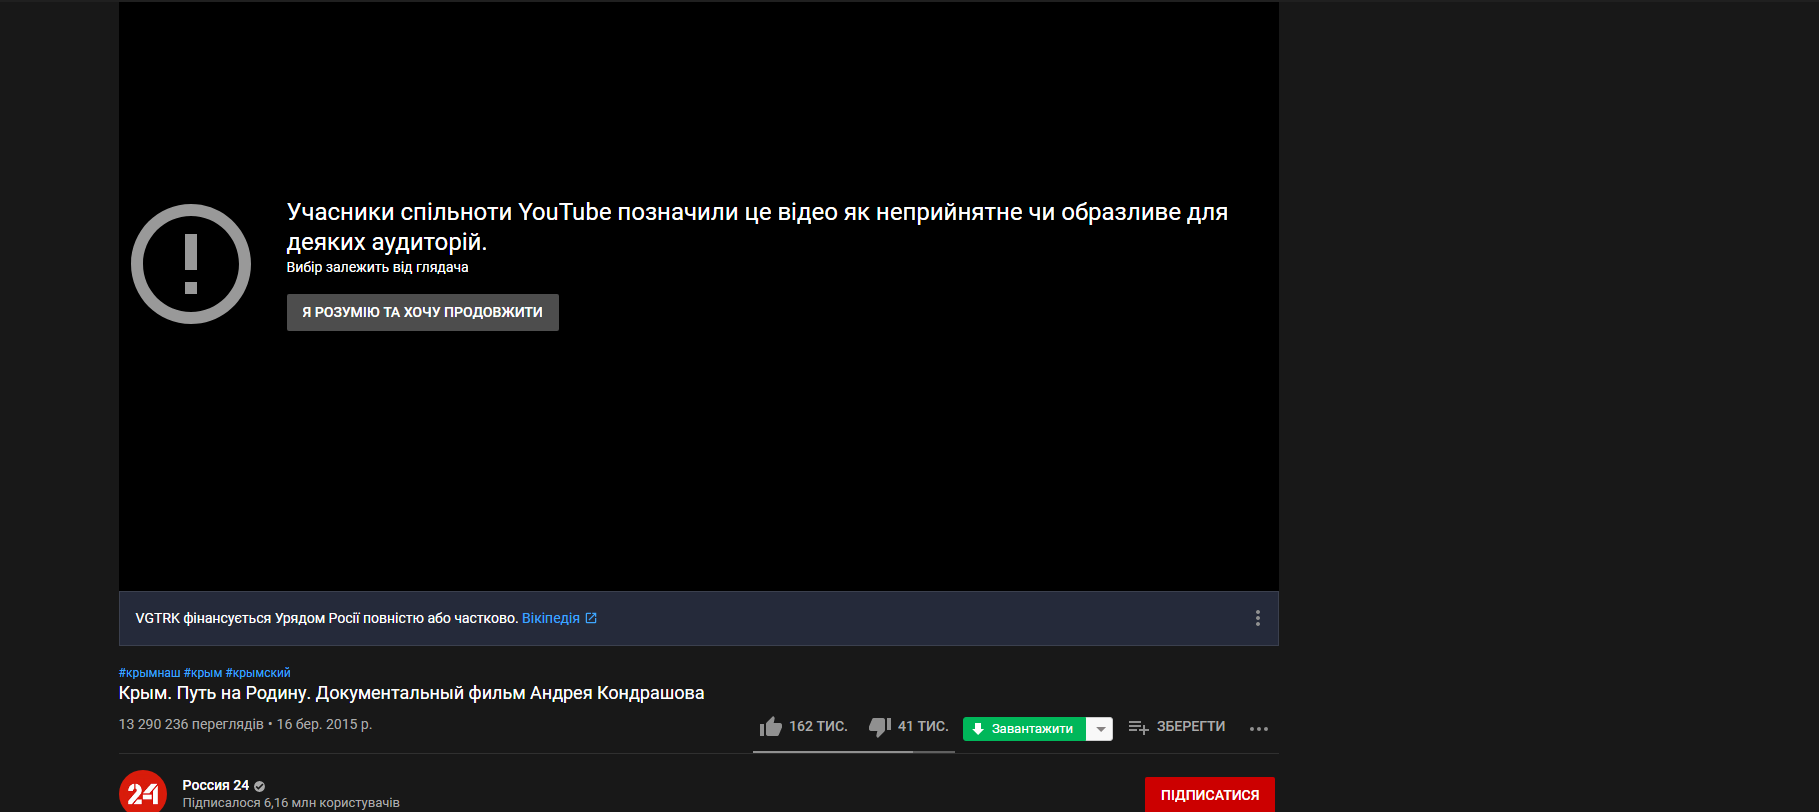The width and height of the screenshot is (1819, 812).
Task: Dislike the video with the thumbs-down icon
Action: coord(879,727)
